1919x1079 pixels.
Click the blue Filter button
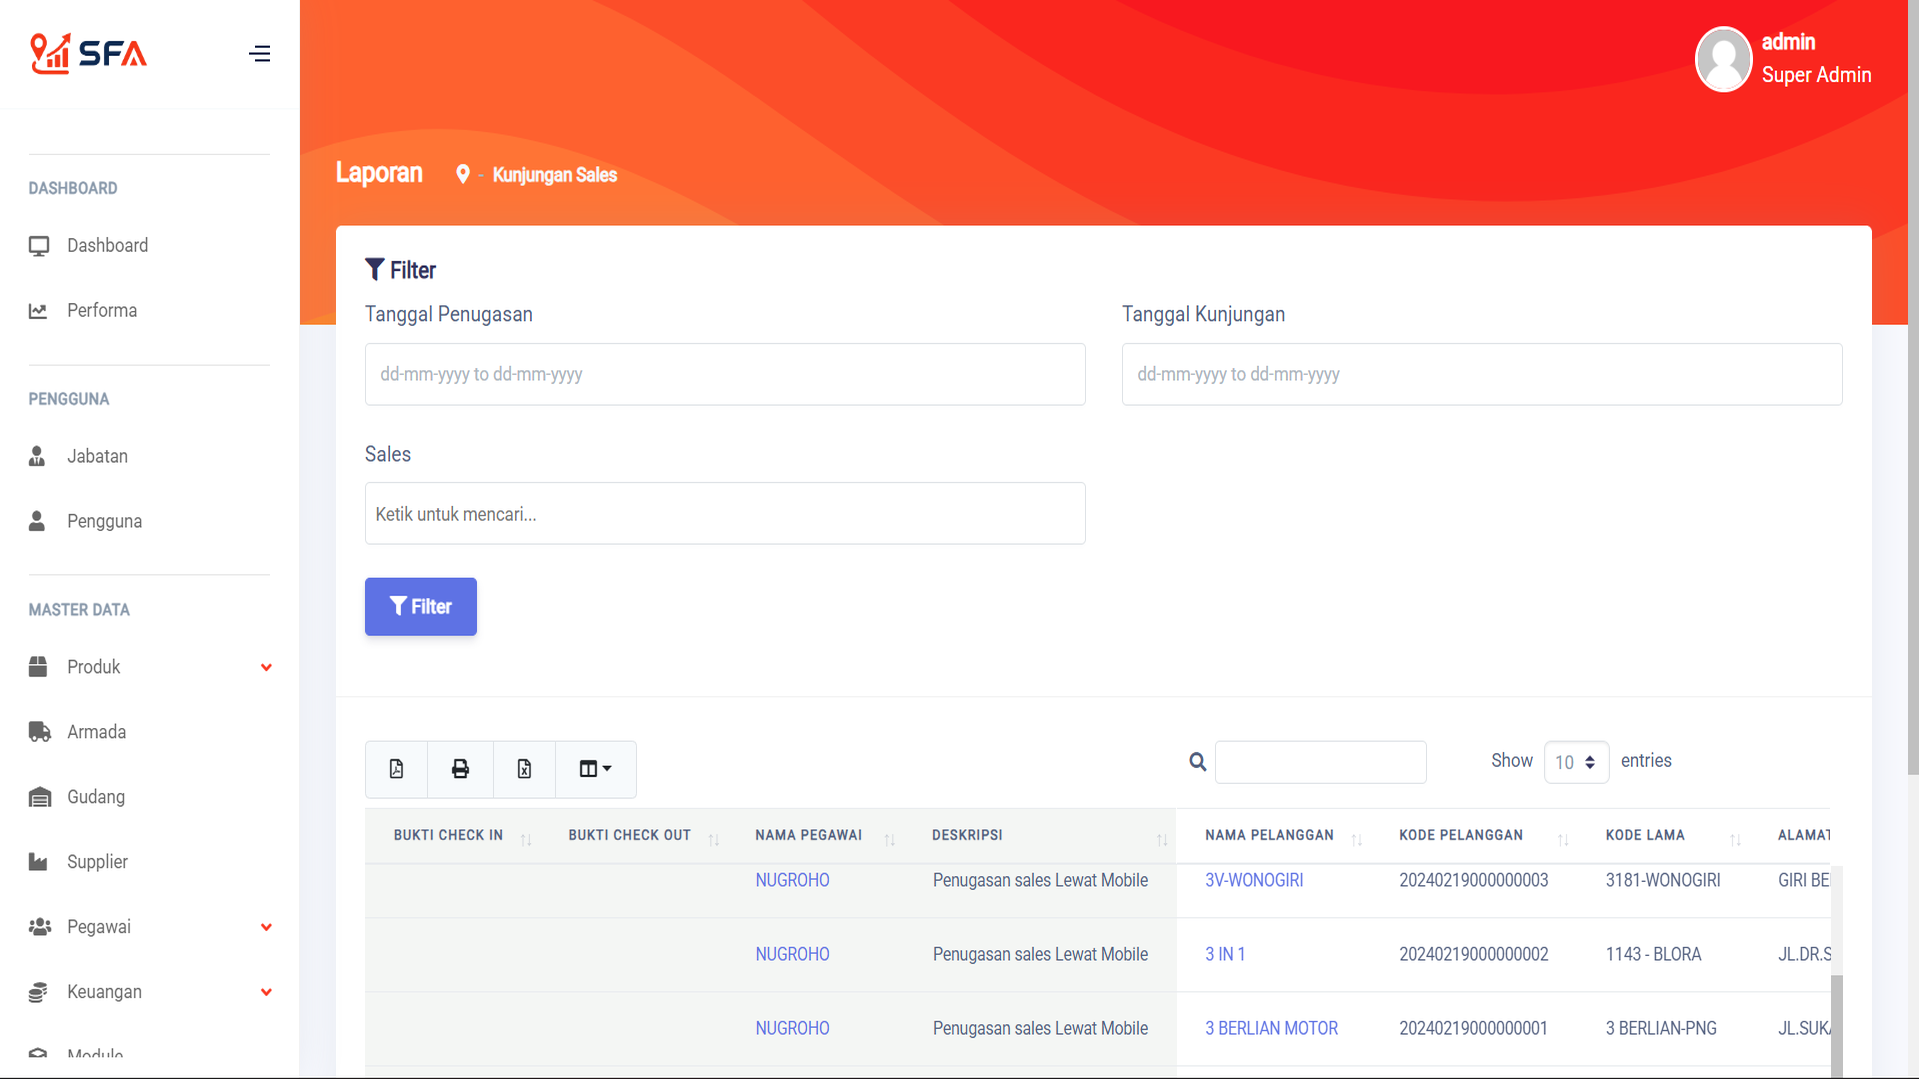(421, 607)
